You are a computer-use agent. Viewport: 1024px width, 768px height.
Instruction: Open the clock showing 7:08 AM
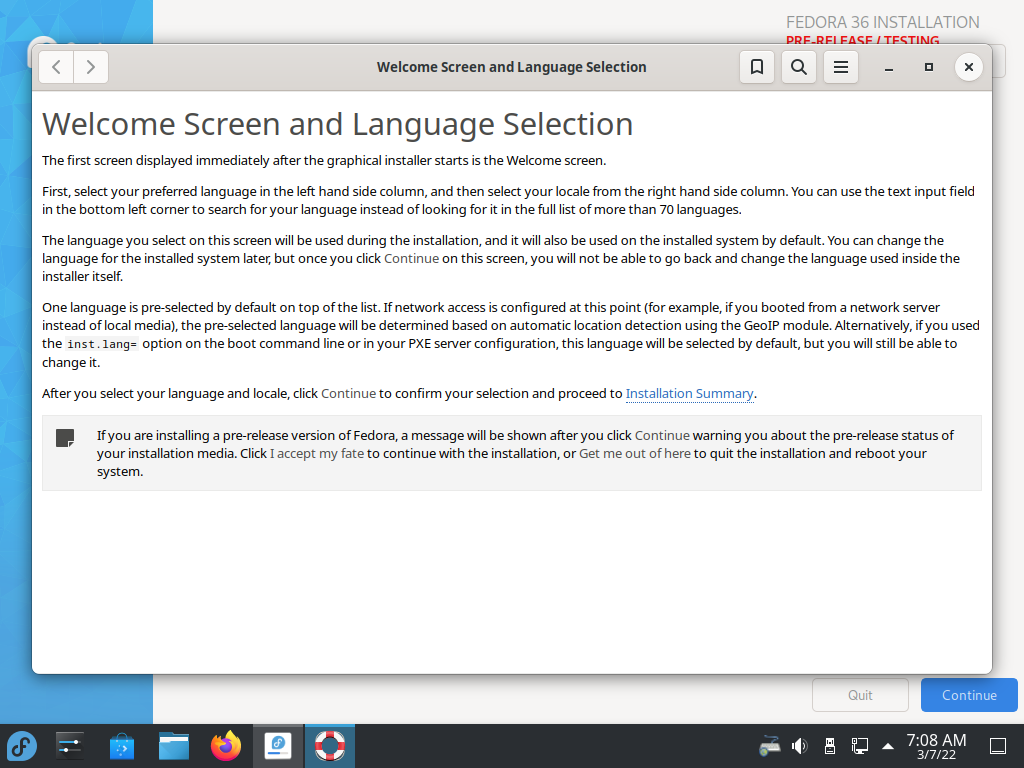(936, 746)
